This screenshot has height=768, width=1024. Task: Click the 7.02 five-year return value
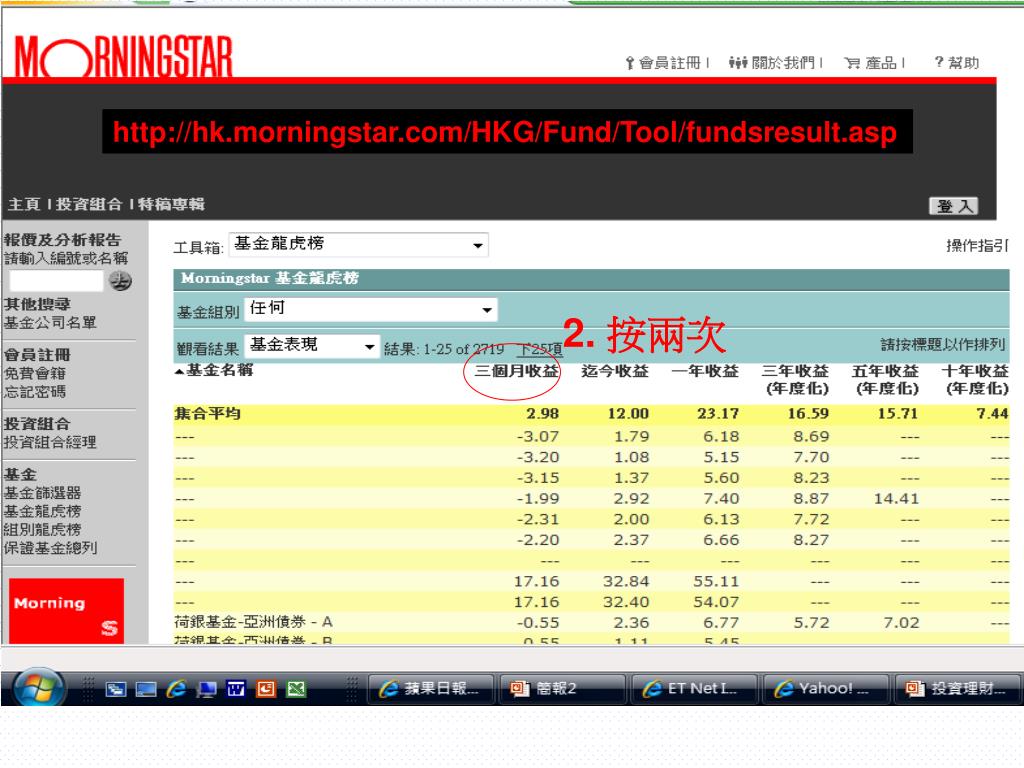click(901, 623)
